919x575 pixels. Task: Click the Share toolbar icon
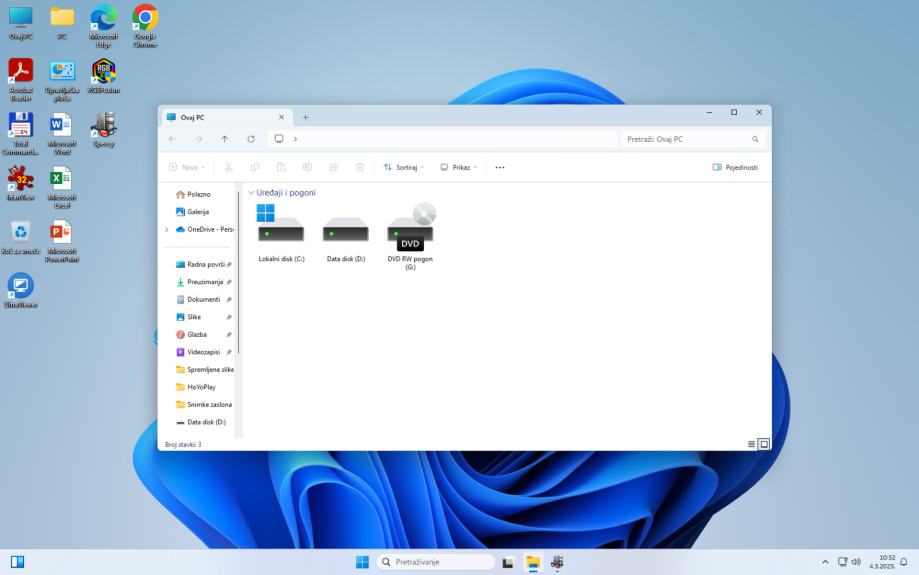[333, 167]
